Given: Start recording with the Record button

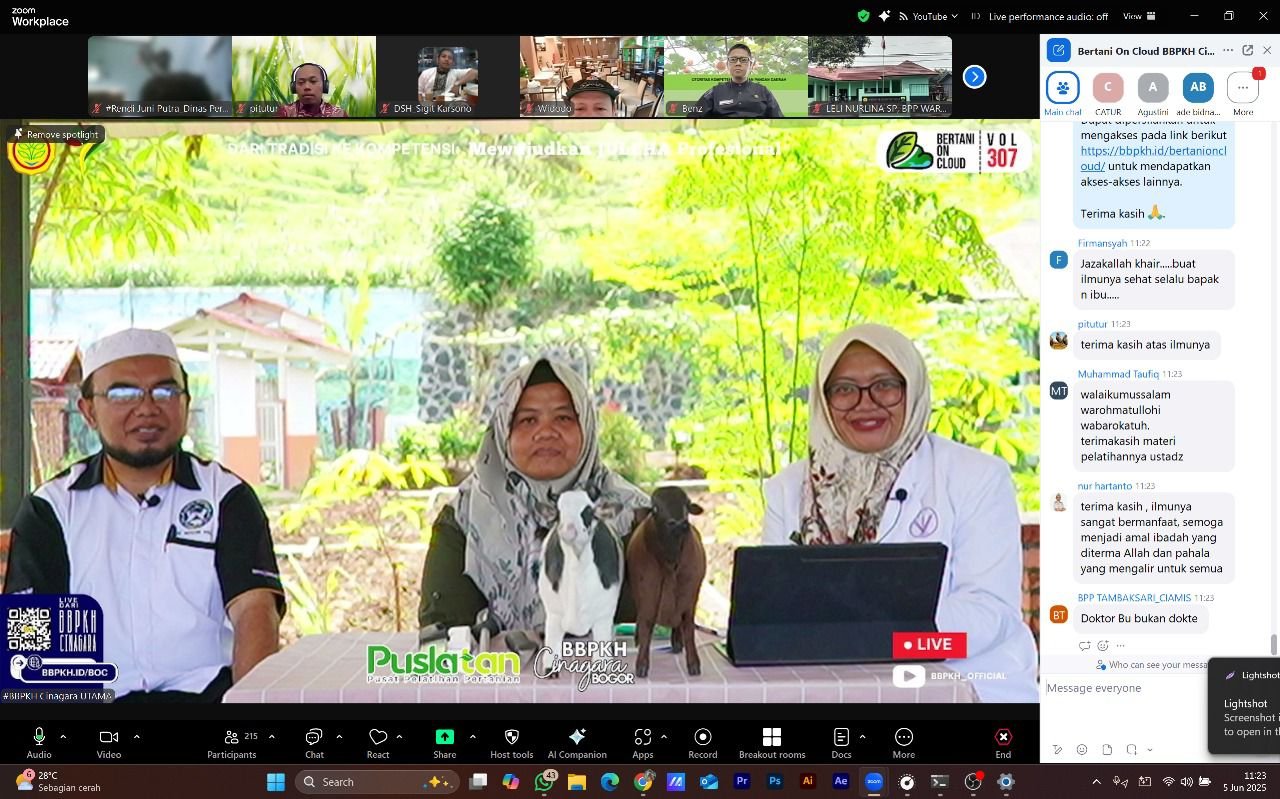Looking at the screenshot, I should [702, 738].
